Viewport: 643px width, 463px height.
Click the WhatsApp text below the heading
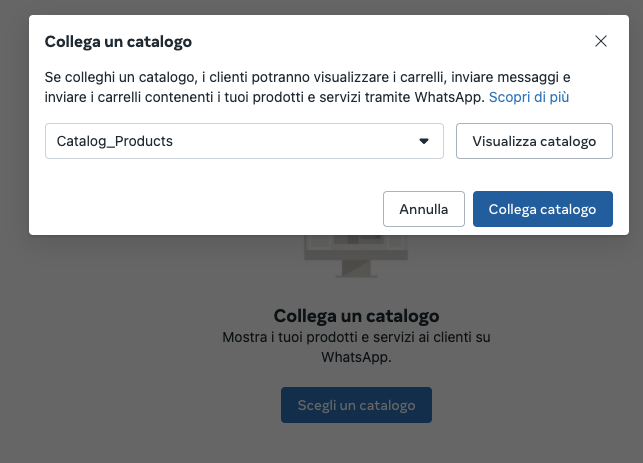(x=355, y=356)
